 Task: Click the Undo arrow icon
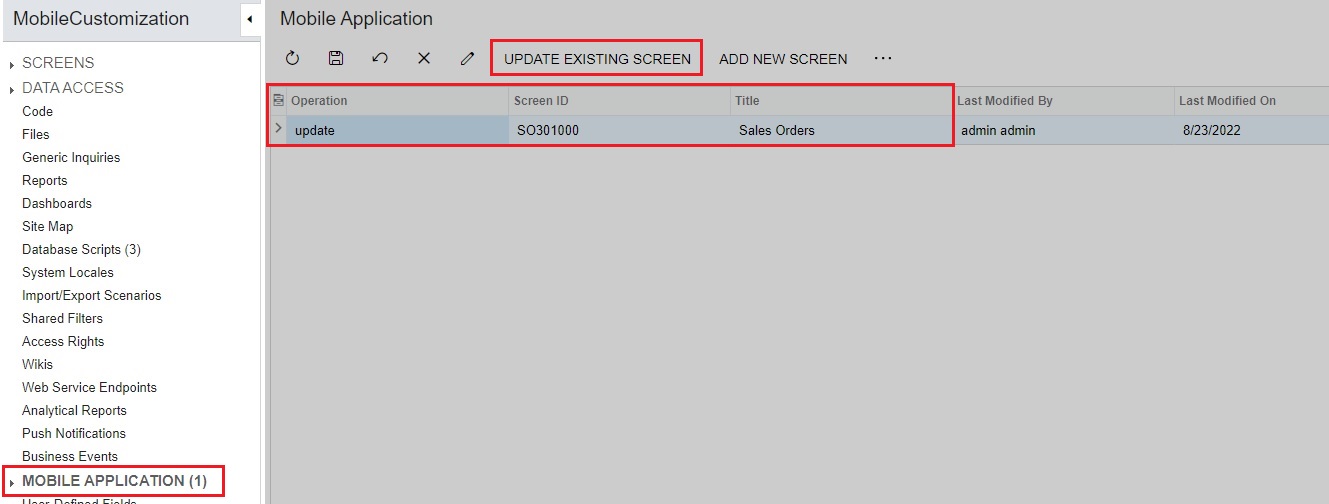coord(380,59)
